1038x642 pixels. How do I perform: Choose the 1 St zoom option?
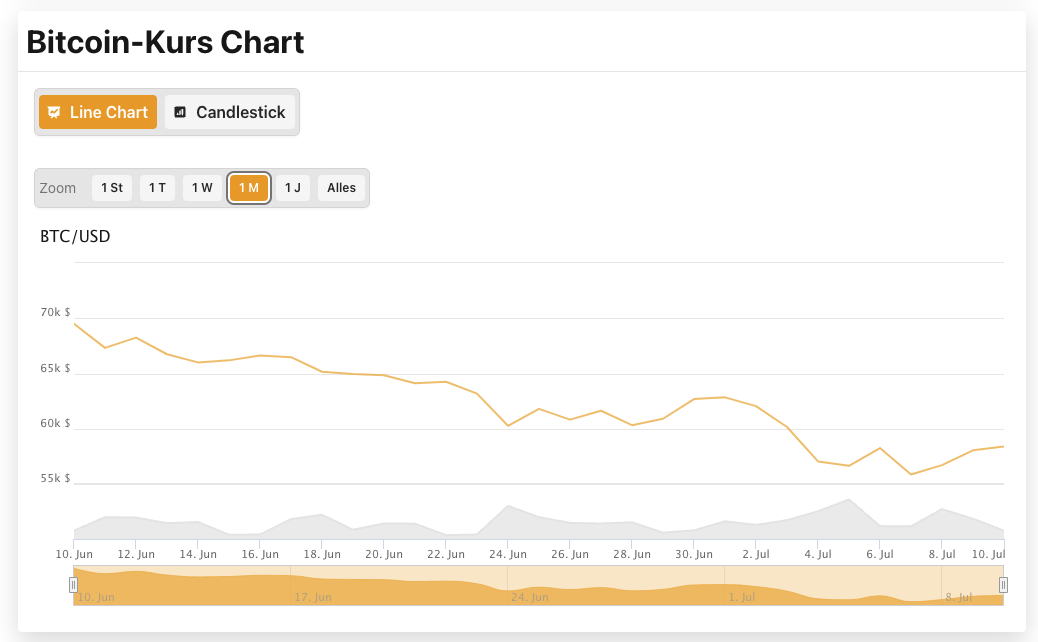click(x=111, y=188)
